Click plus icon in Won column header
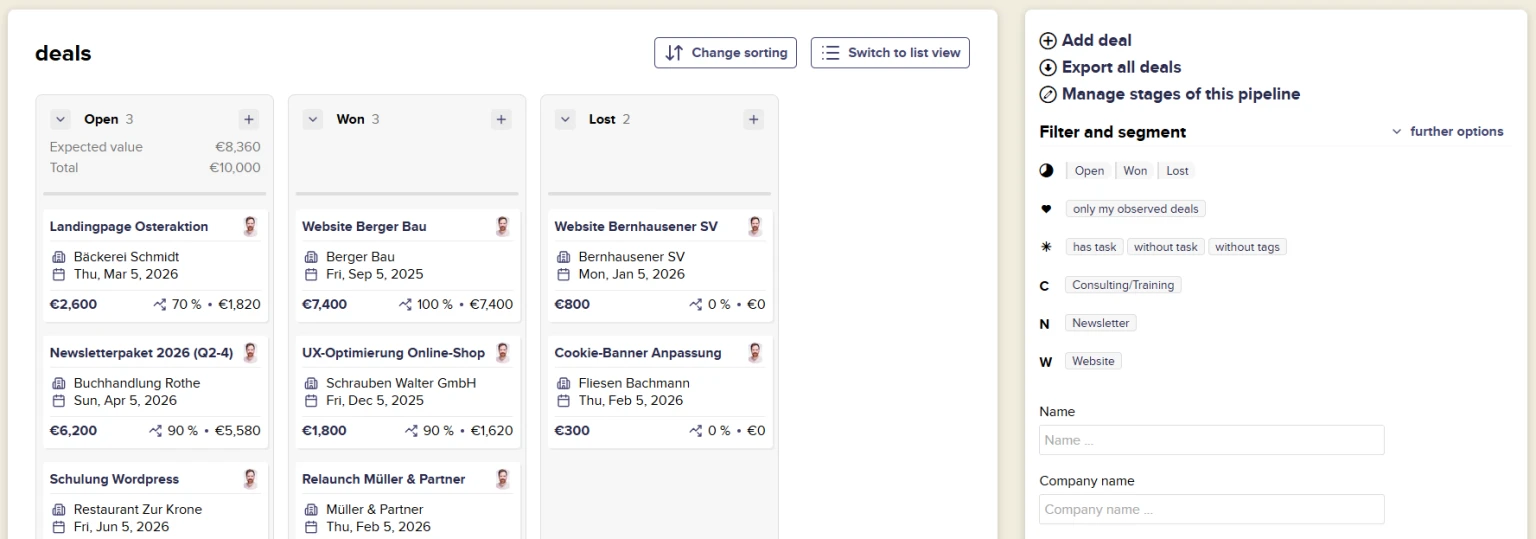 click(x=501, y=120)
